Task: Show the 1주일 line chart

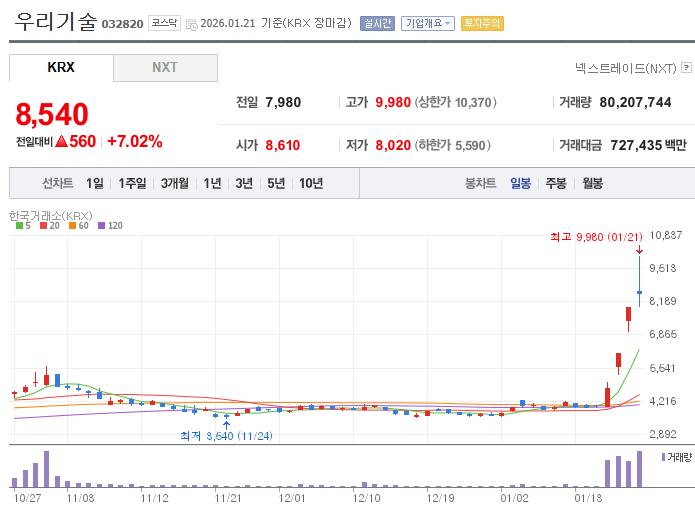Action: coord(132,183)
